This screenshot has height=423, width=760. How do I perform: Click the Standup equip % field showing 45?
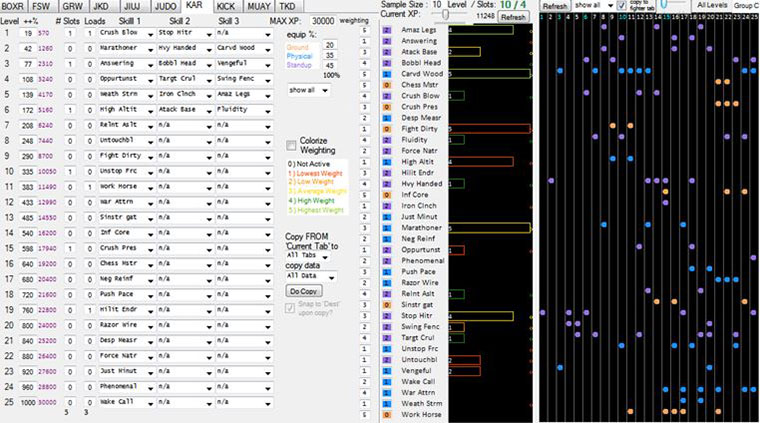330,65
